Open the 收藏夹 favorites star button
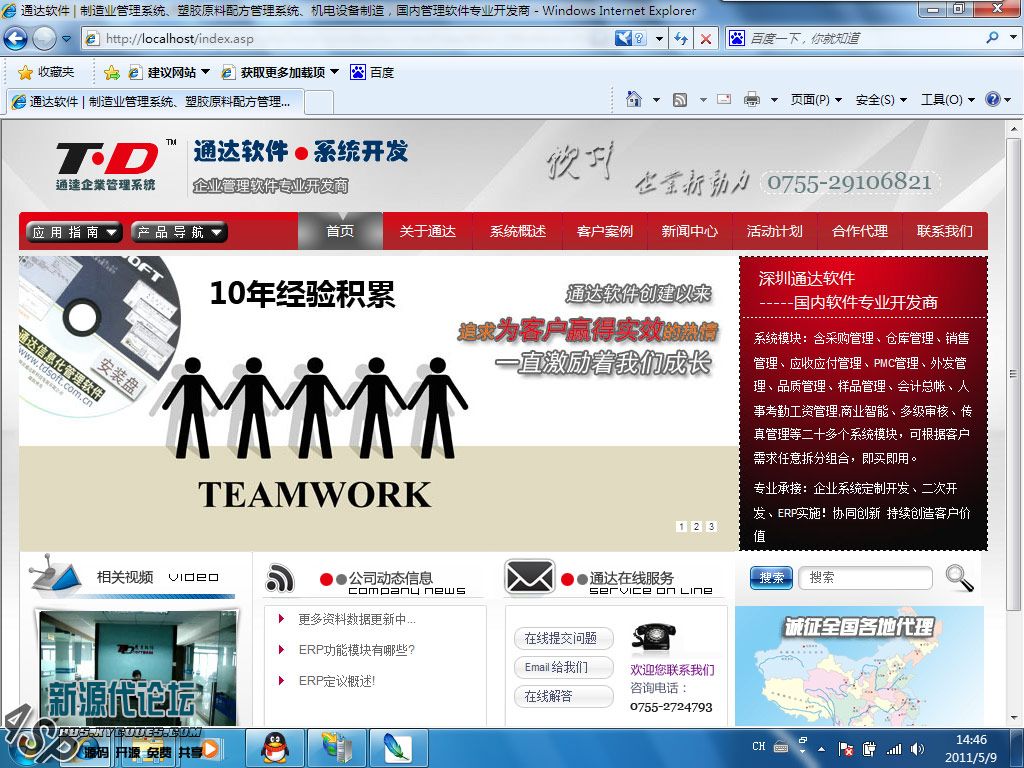Screen dimensions: 1024x768 click(46, 72)
